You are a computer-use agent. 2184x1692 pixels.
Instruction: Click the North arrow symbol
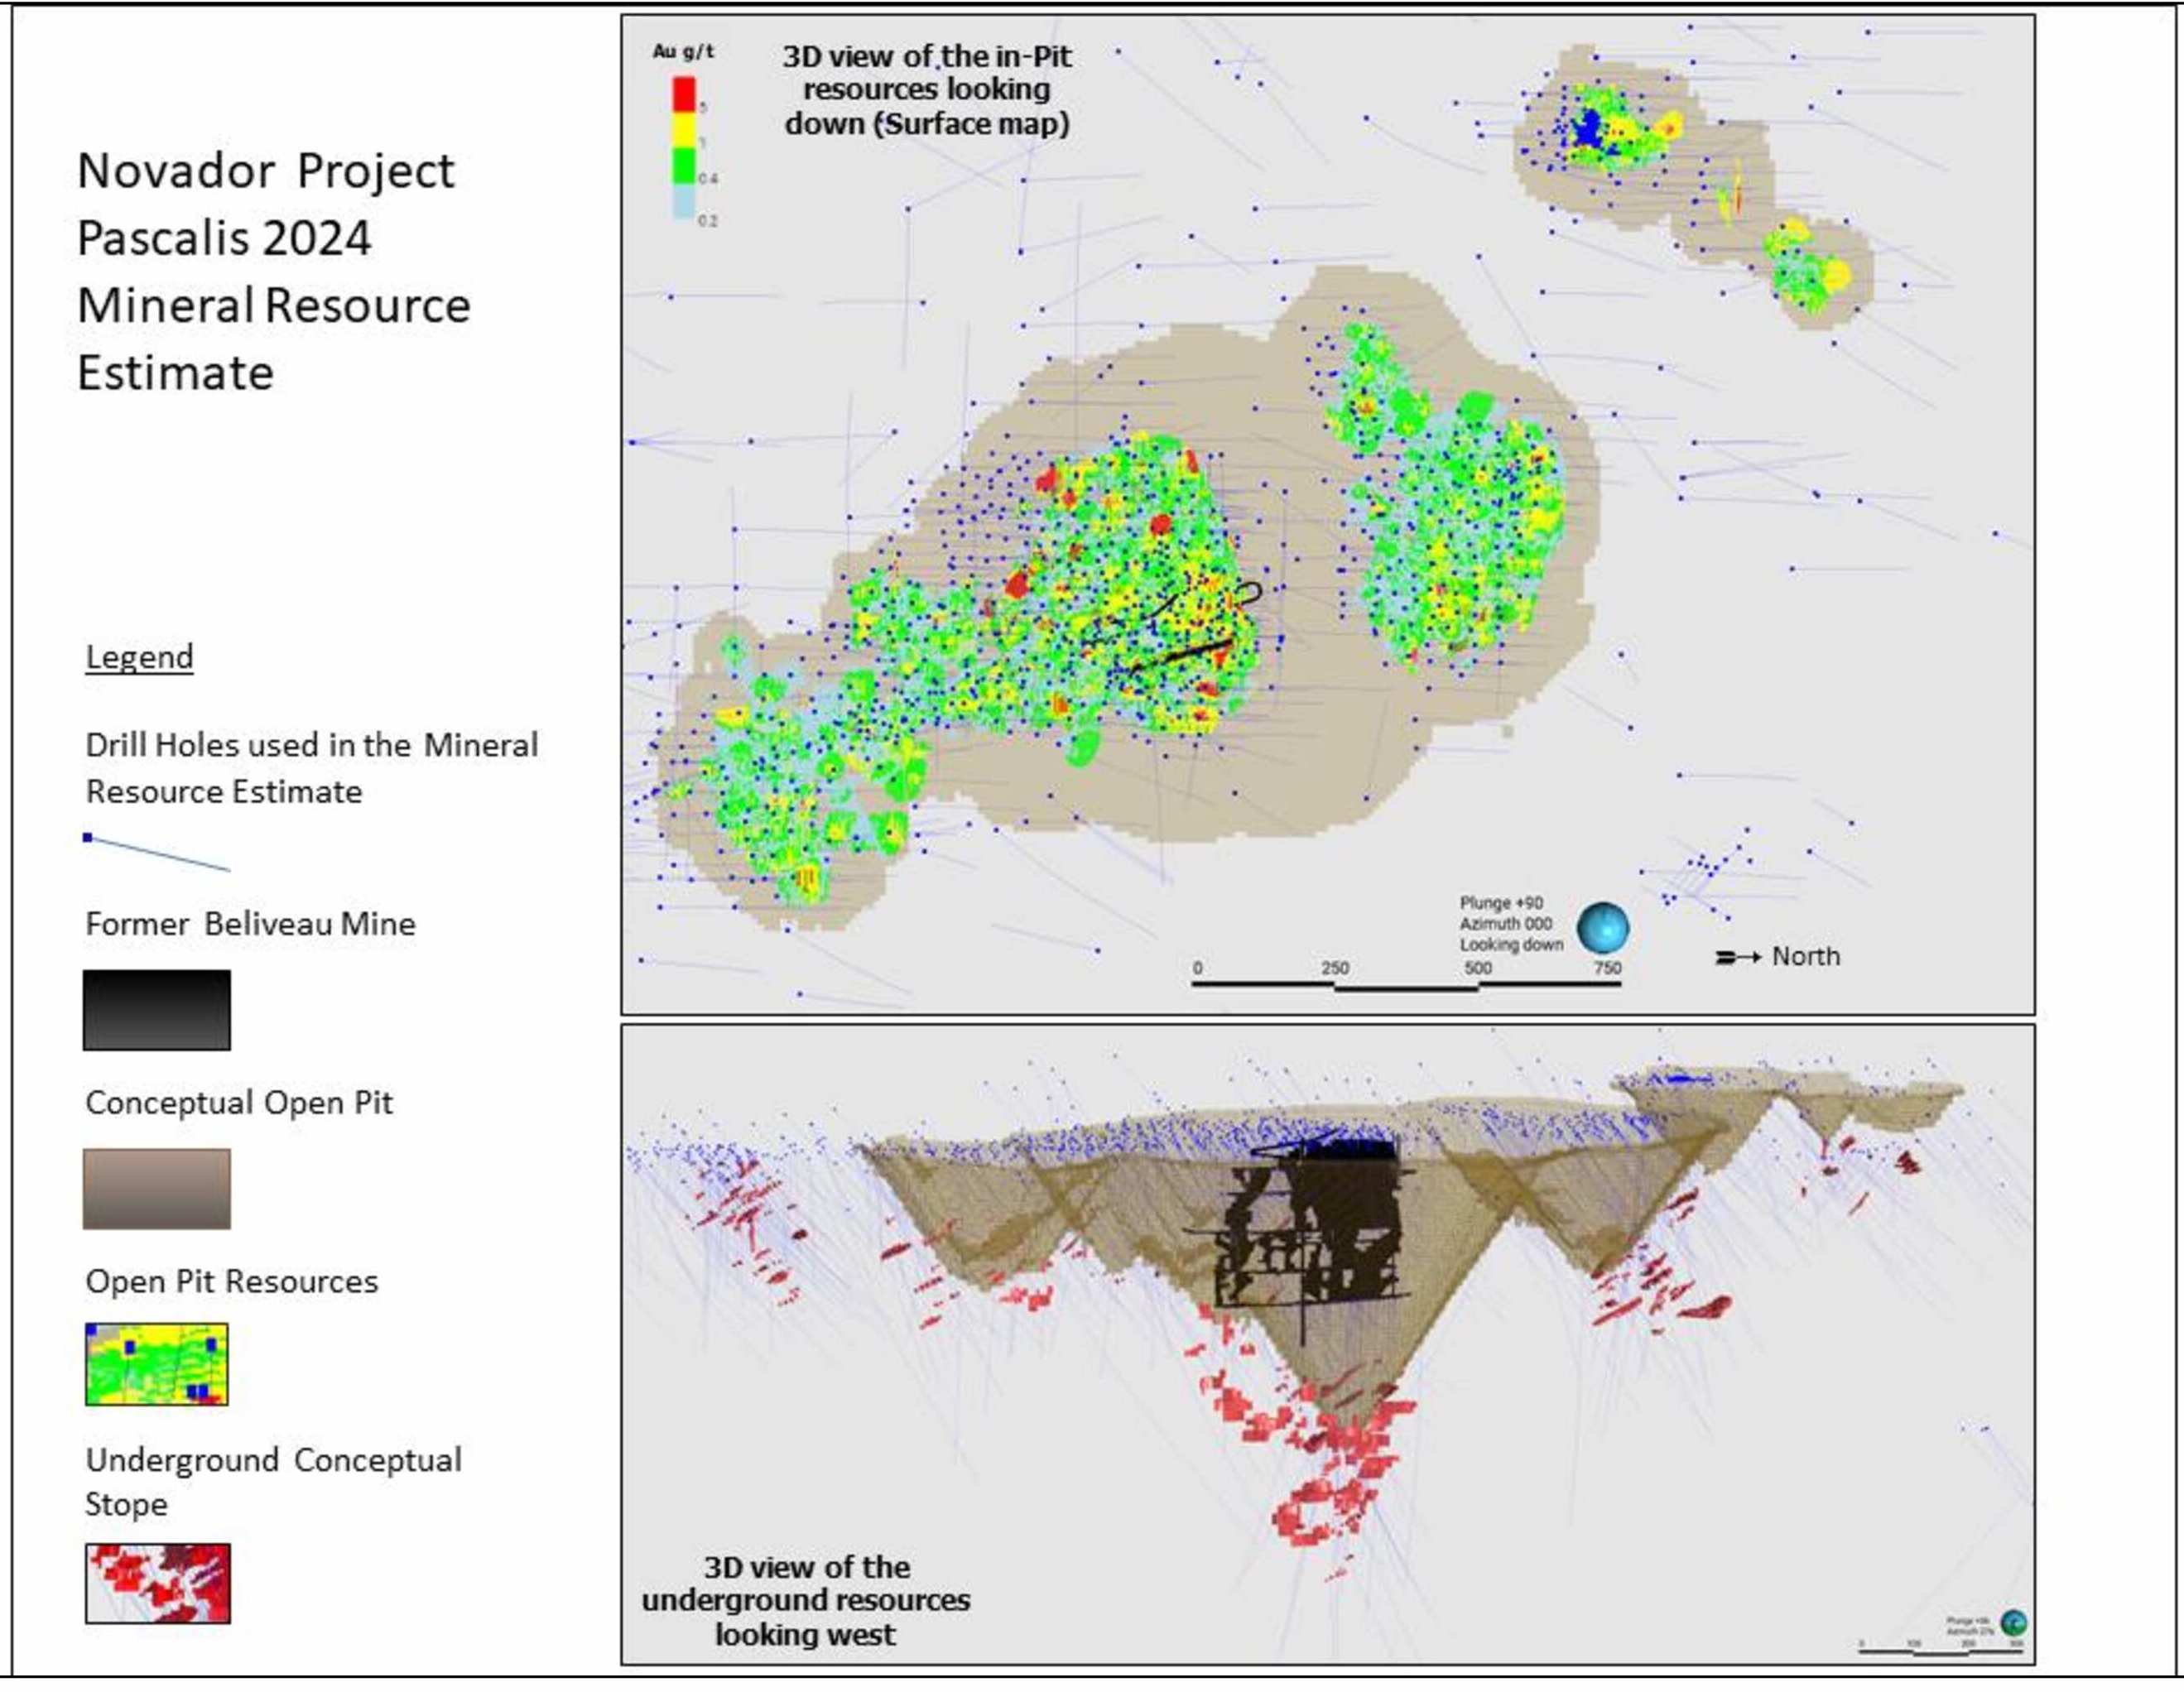point(1737,957)
